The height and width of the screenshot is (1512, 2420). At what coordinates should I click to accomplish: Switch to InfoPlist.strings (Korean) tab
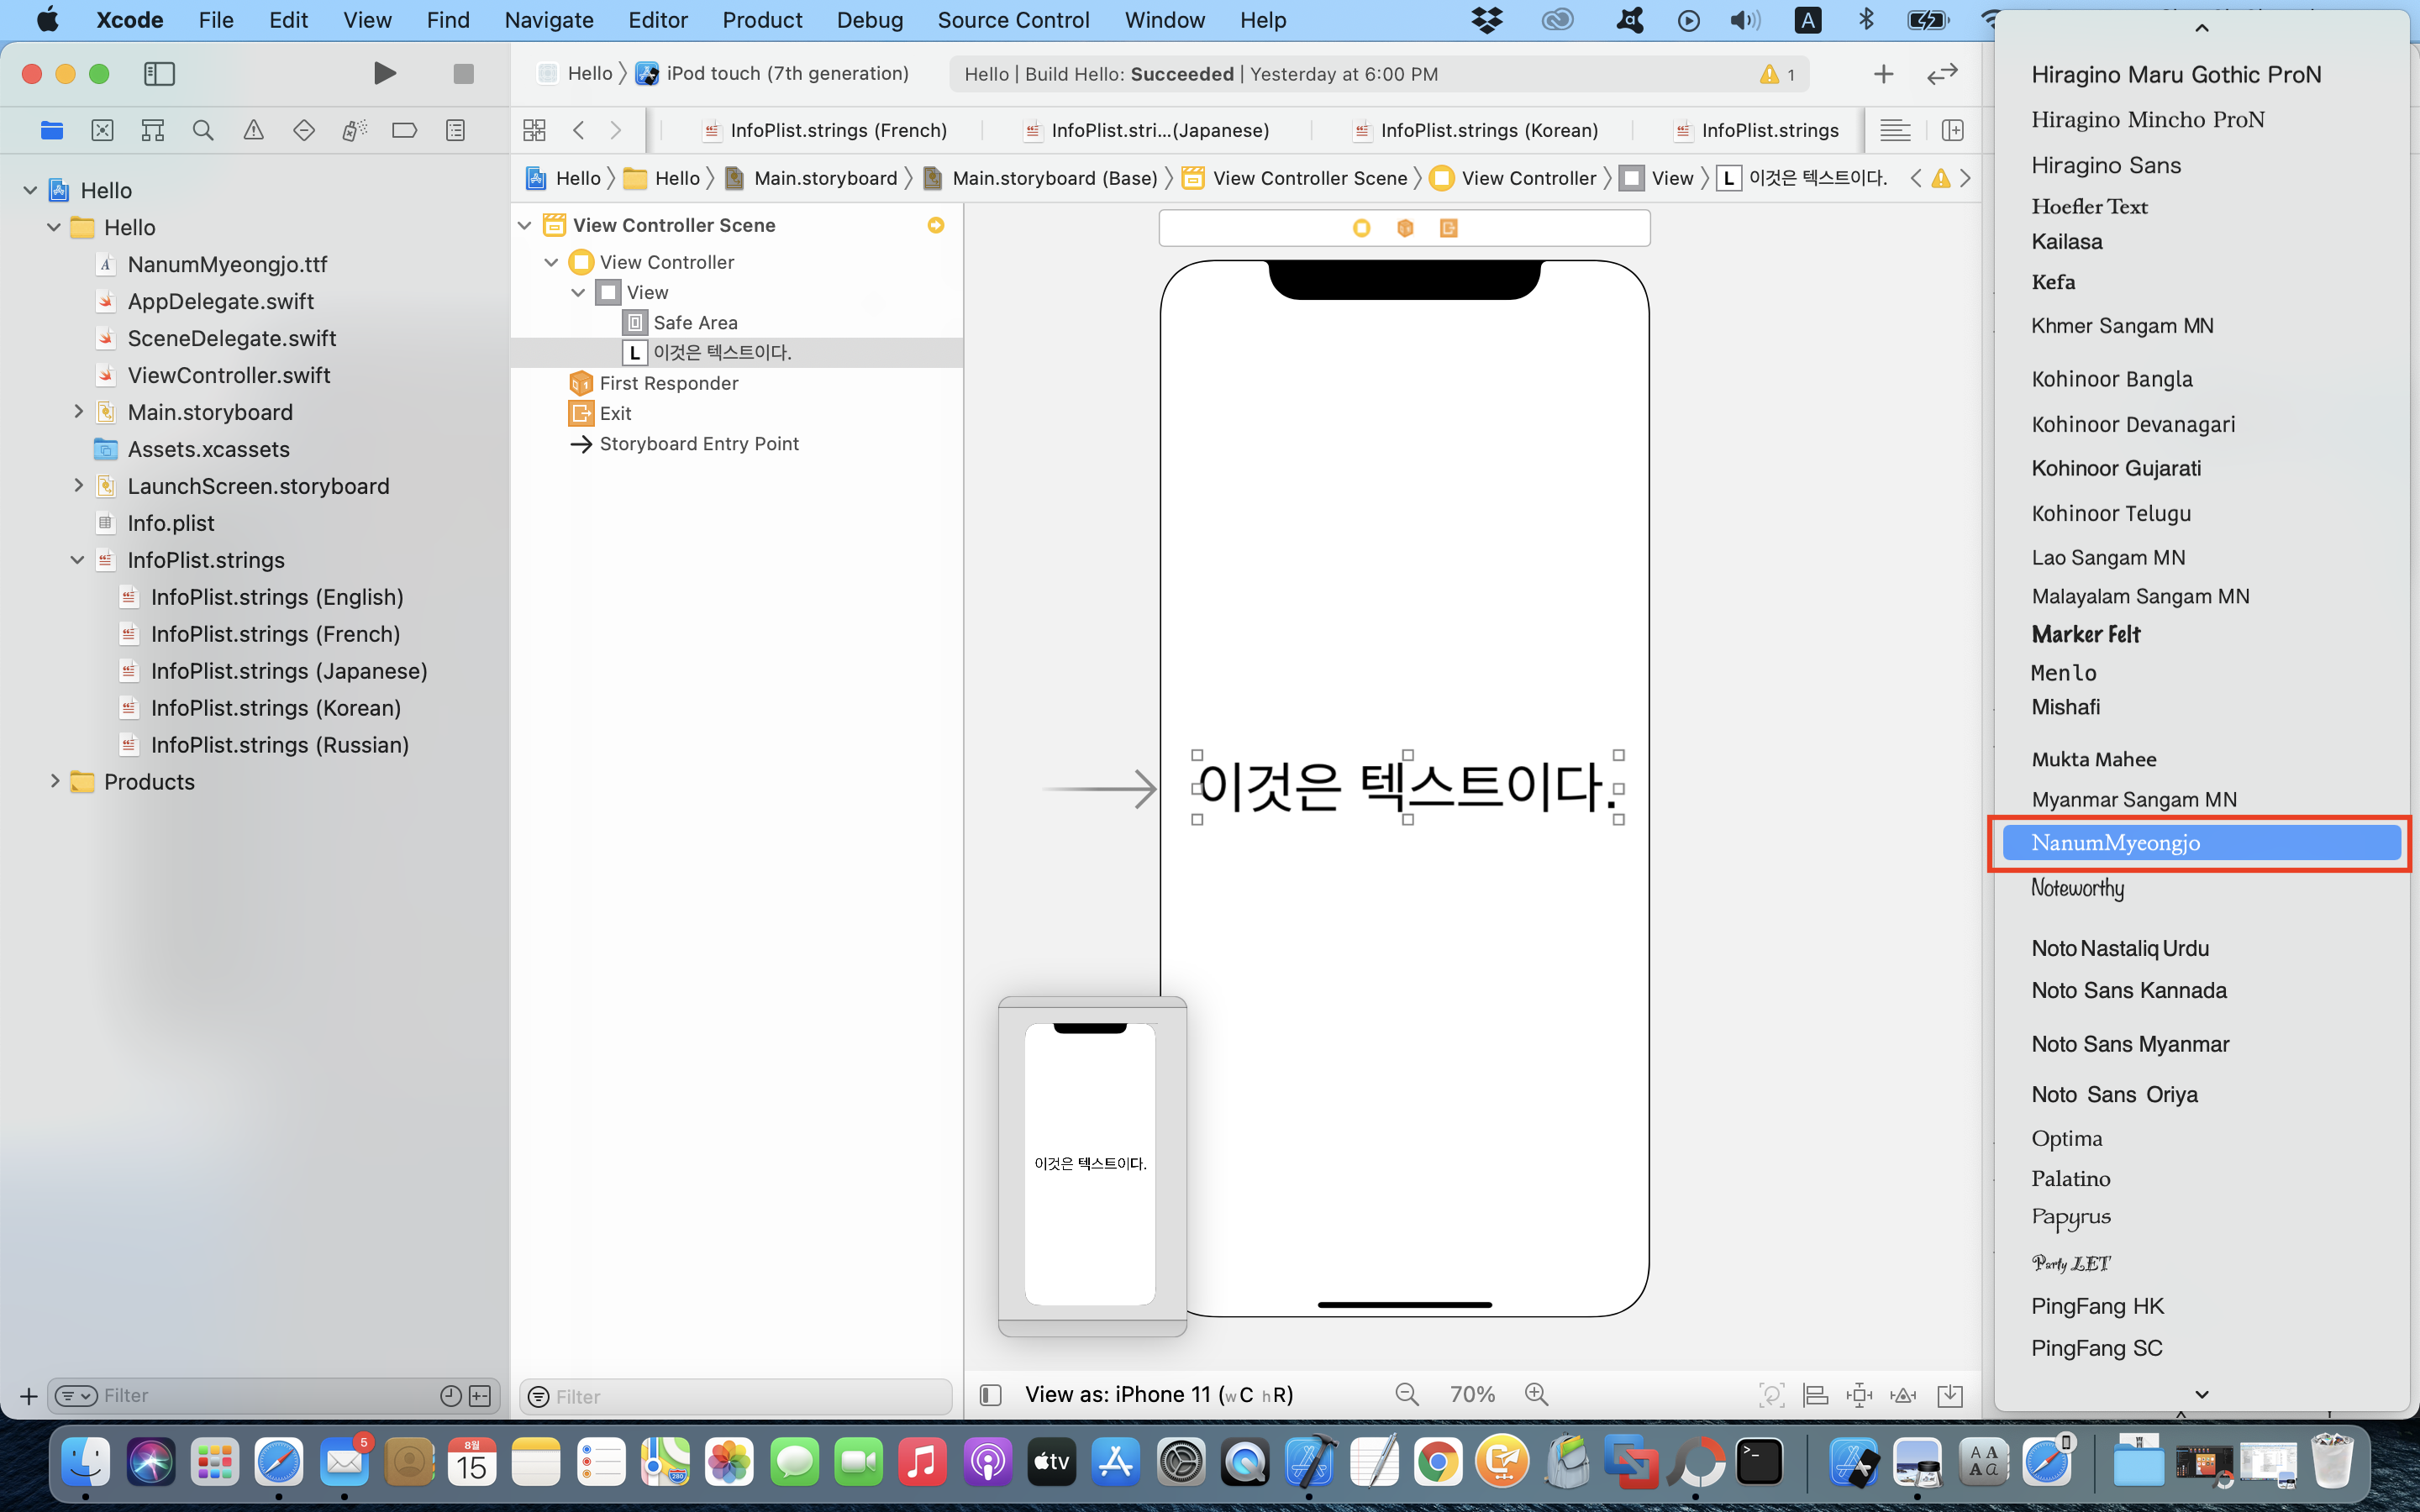tap(1488, 130)
